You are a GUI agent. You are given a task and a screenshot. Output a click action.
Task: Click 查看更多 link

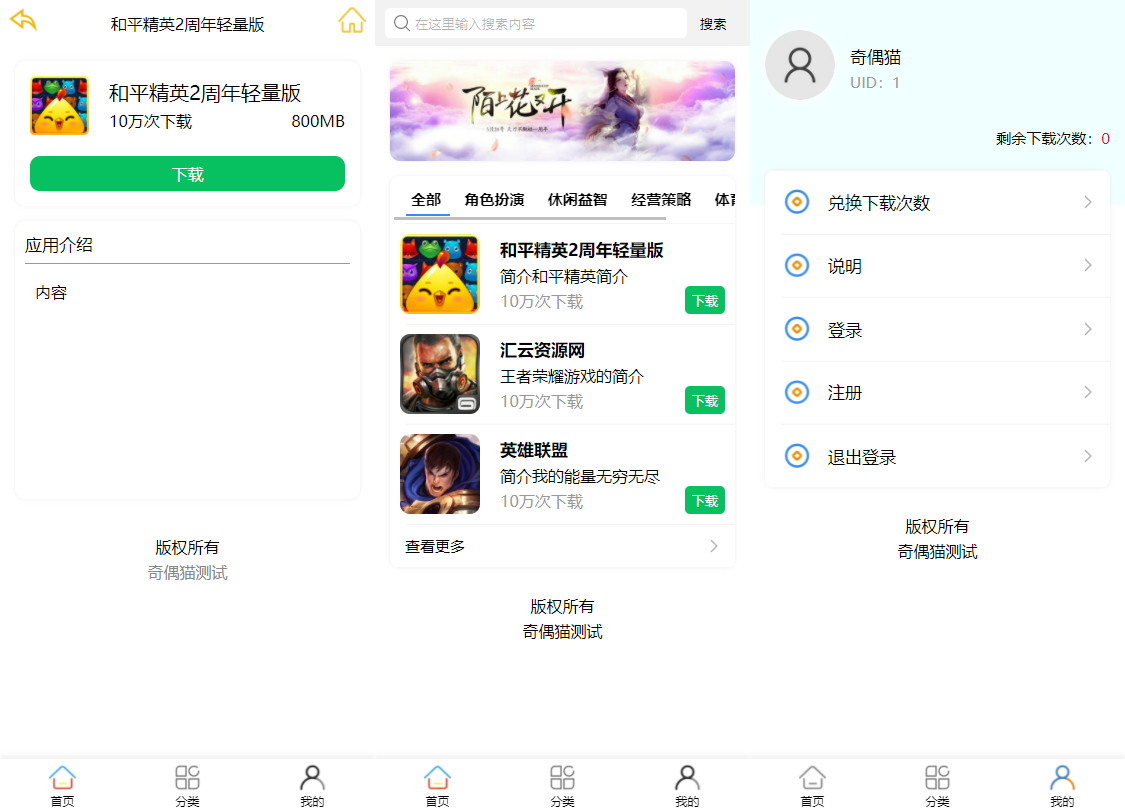[435, 547]
